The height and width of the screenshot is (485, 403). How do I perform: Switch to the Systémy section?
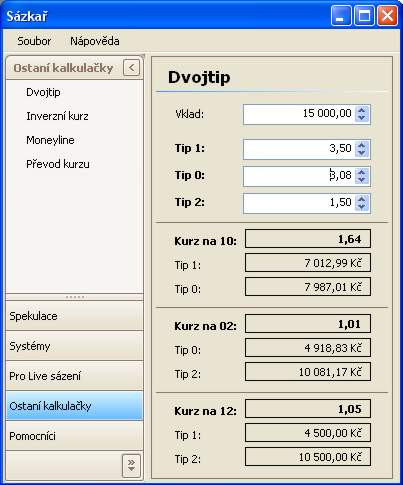74,346
